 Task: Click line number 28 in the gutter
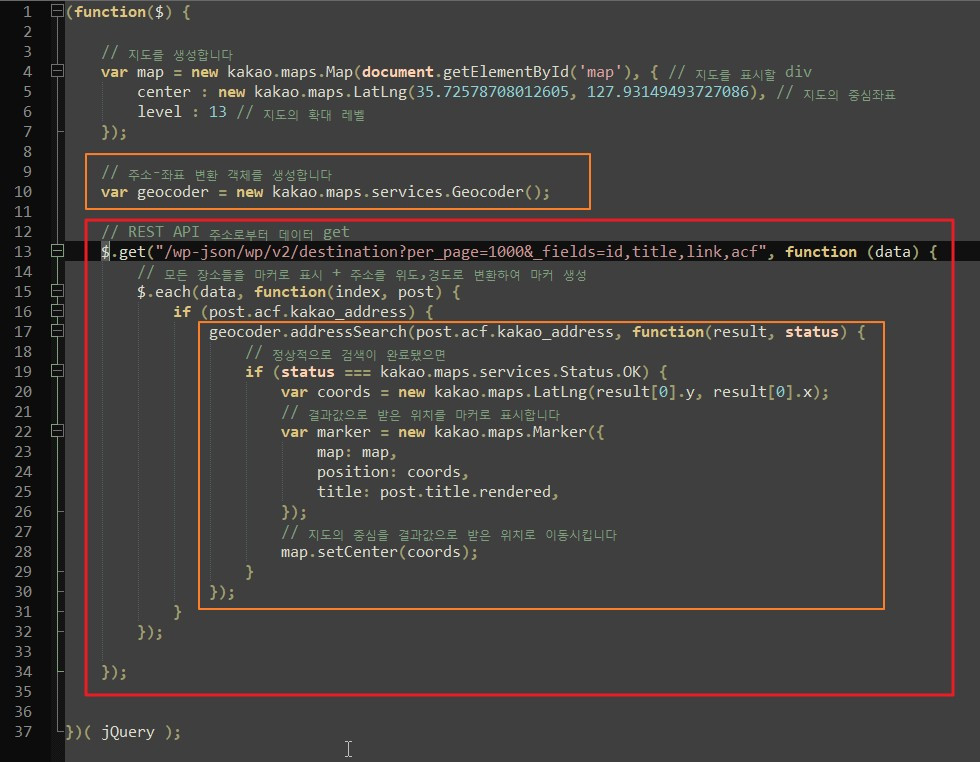click(x=22, y=552)
